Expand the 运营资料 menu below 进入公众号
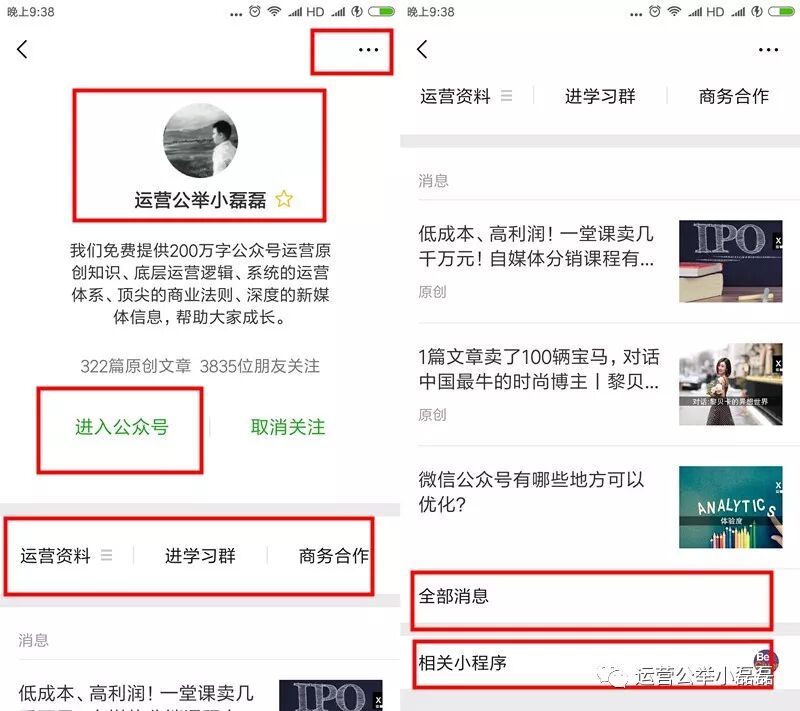Image resolution: width=800 pixels, height=711 pixels. (x=66, y=556)
